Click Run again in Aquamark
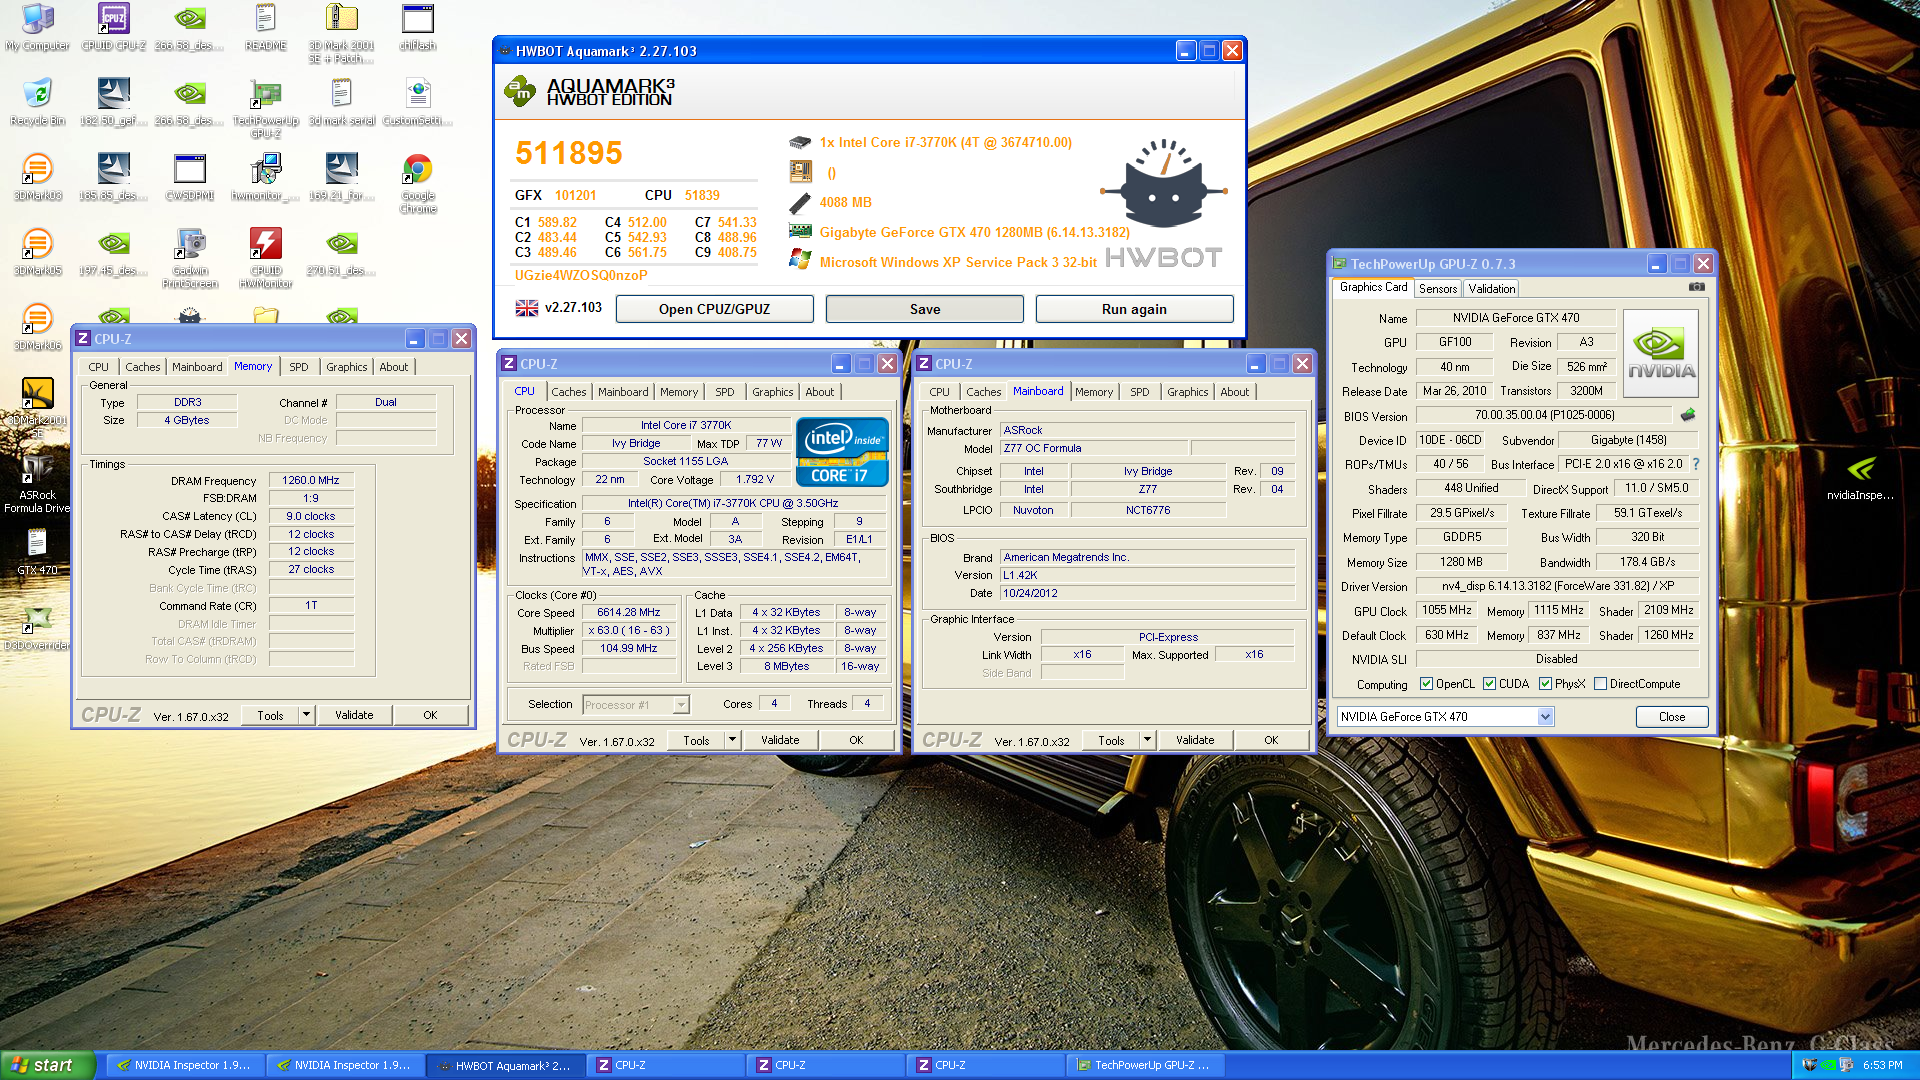The image size is (1920, 1080). (x=1134, y=309)
